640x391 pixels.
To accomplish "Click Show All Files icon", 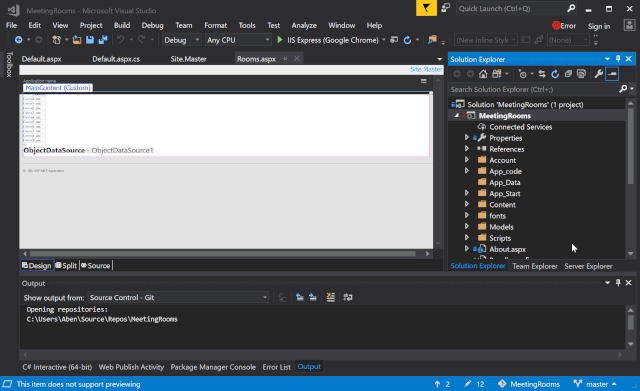I will click(581, 74).
